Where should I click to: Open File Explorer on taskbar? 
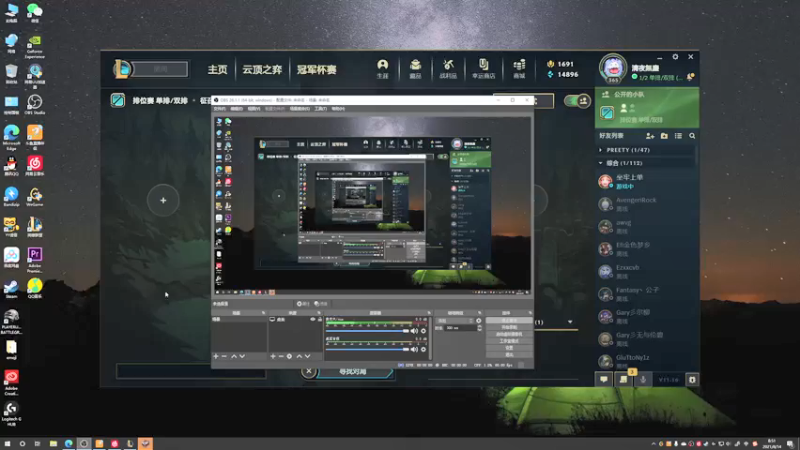coord(53,443)
